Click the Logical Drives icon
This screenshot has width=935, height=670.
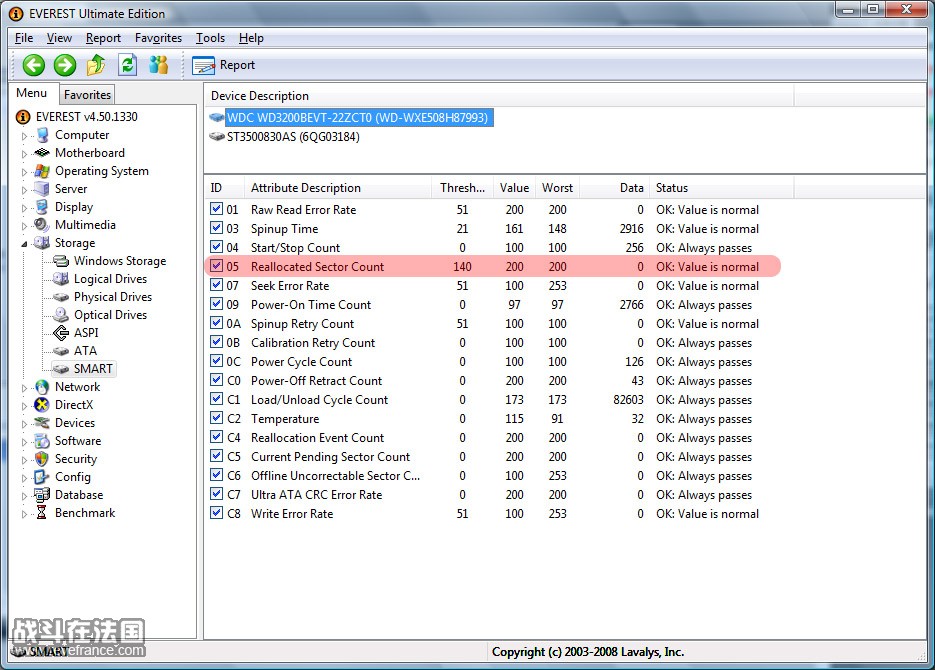click(x=61, y=279)
